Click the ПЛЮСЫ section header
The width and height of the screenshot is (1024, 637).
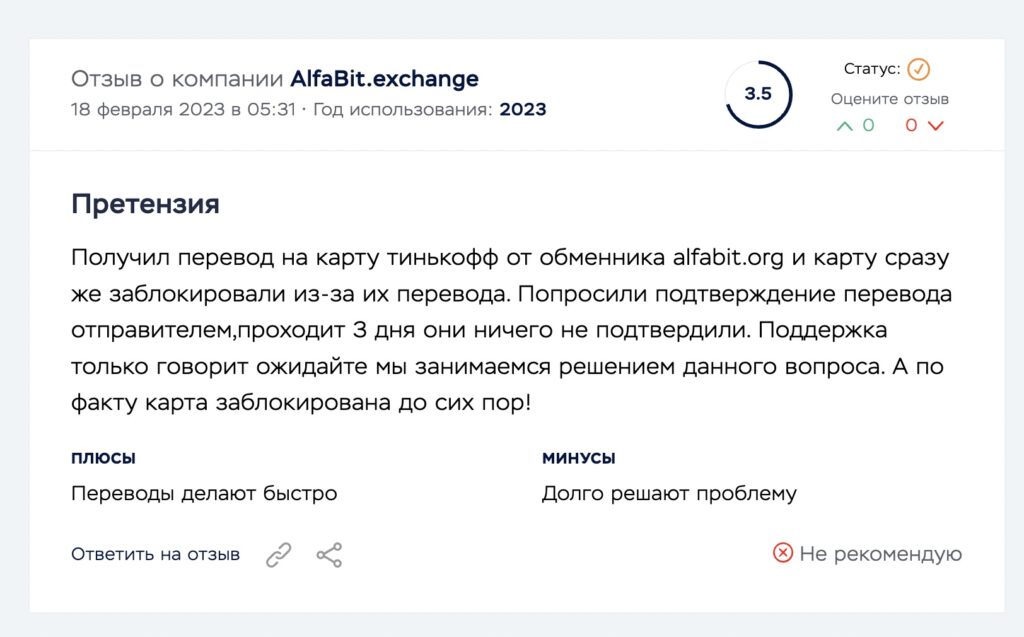click(x=103, y=458)
